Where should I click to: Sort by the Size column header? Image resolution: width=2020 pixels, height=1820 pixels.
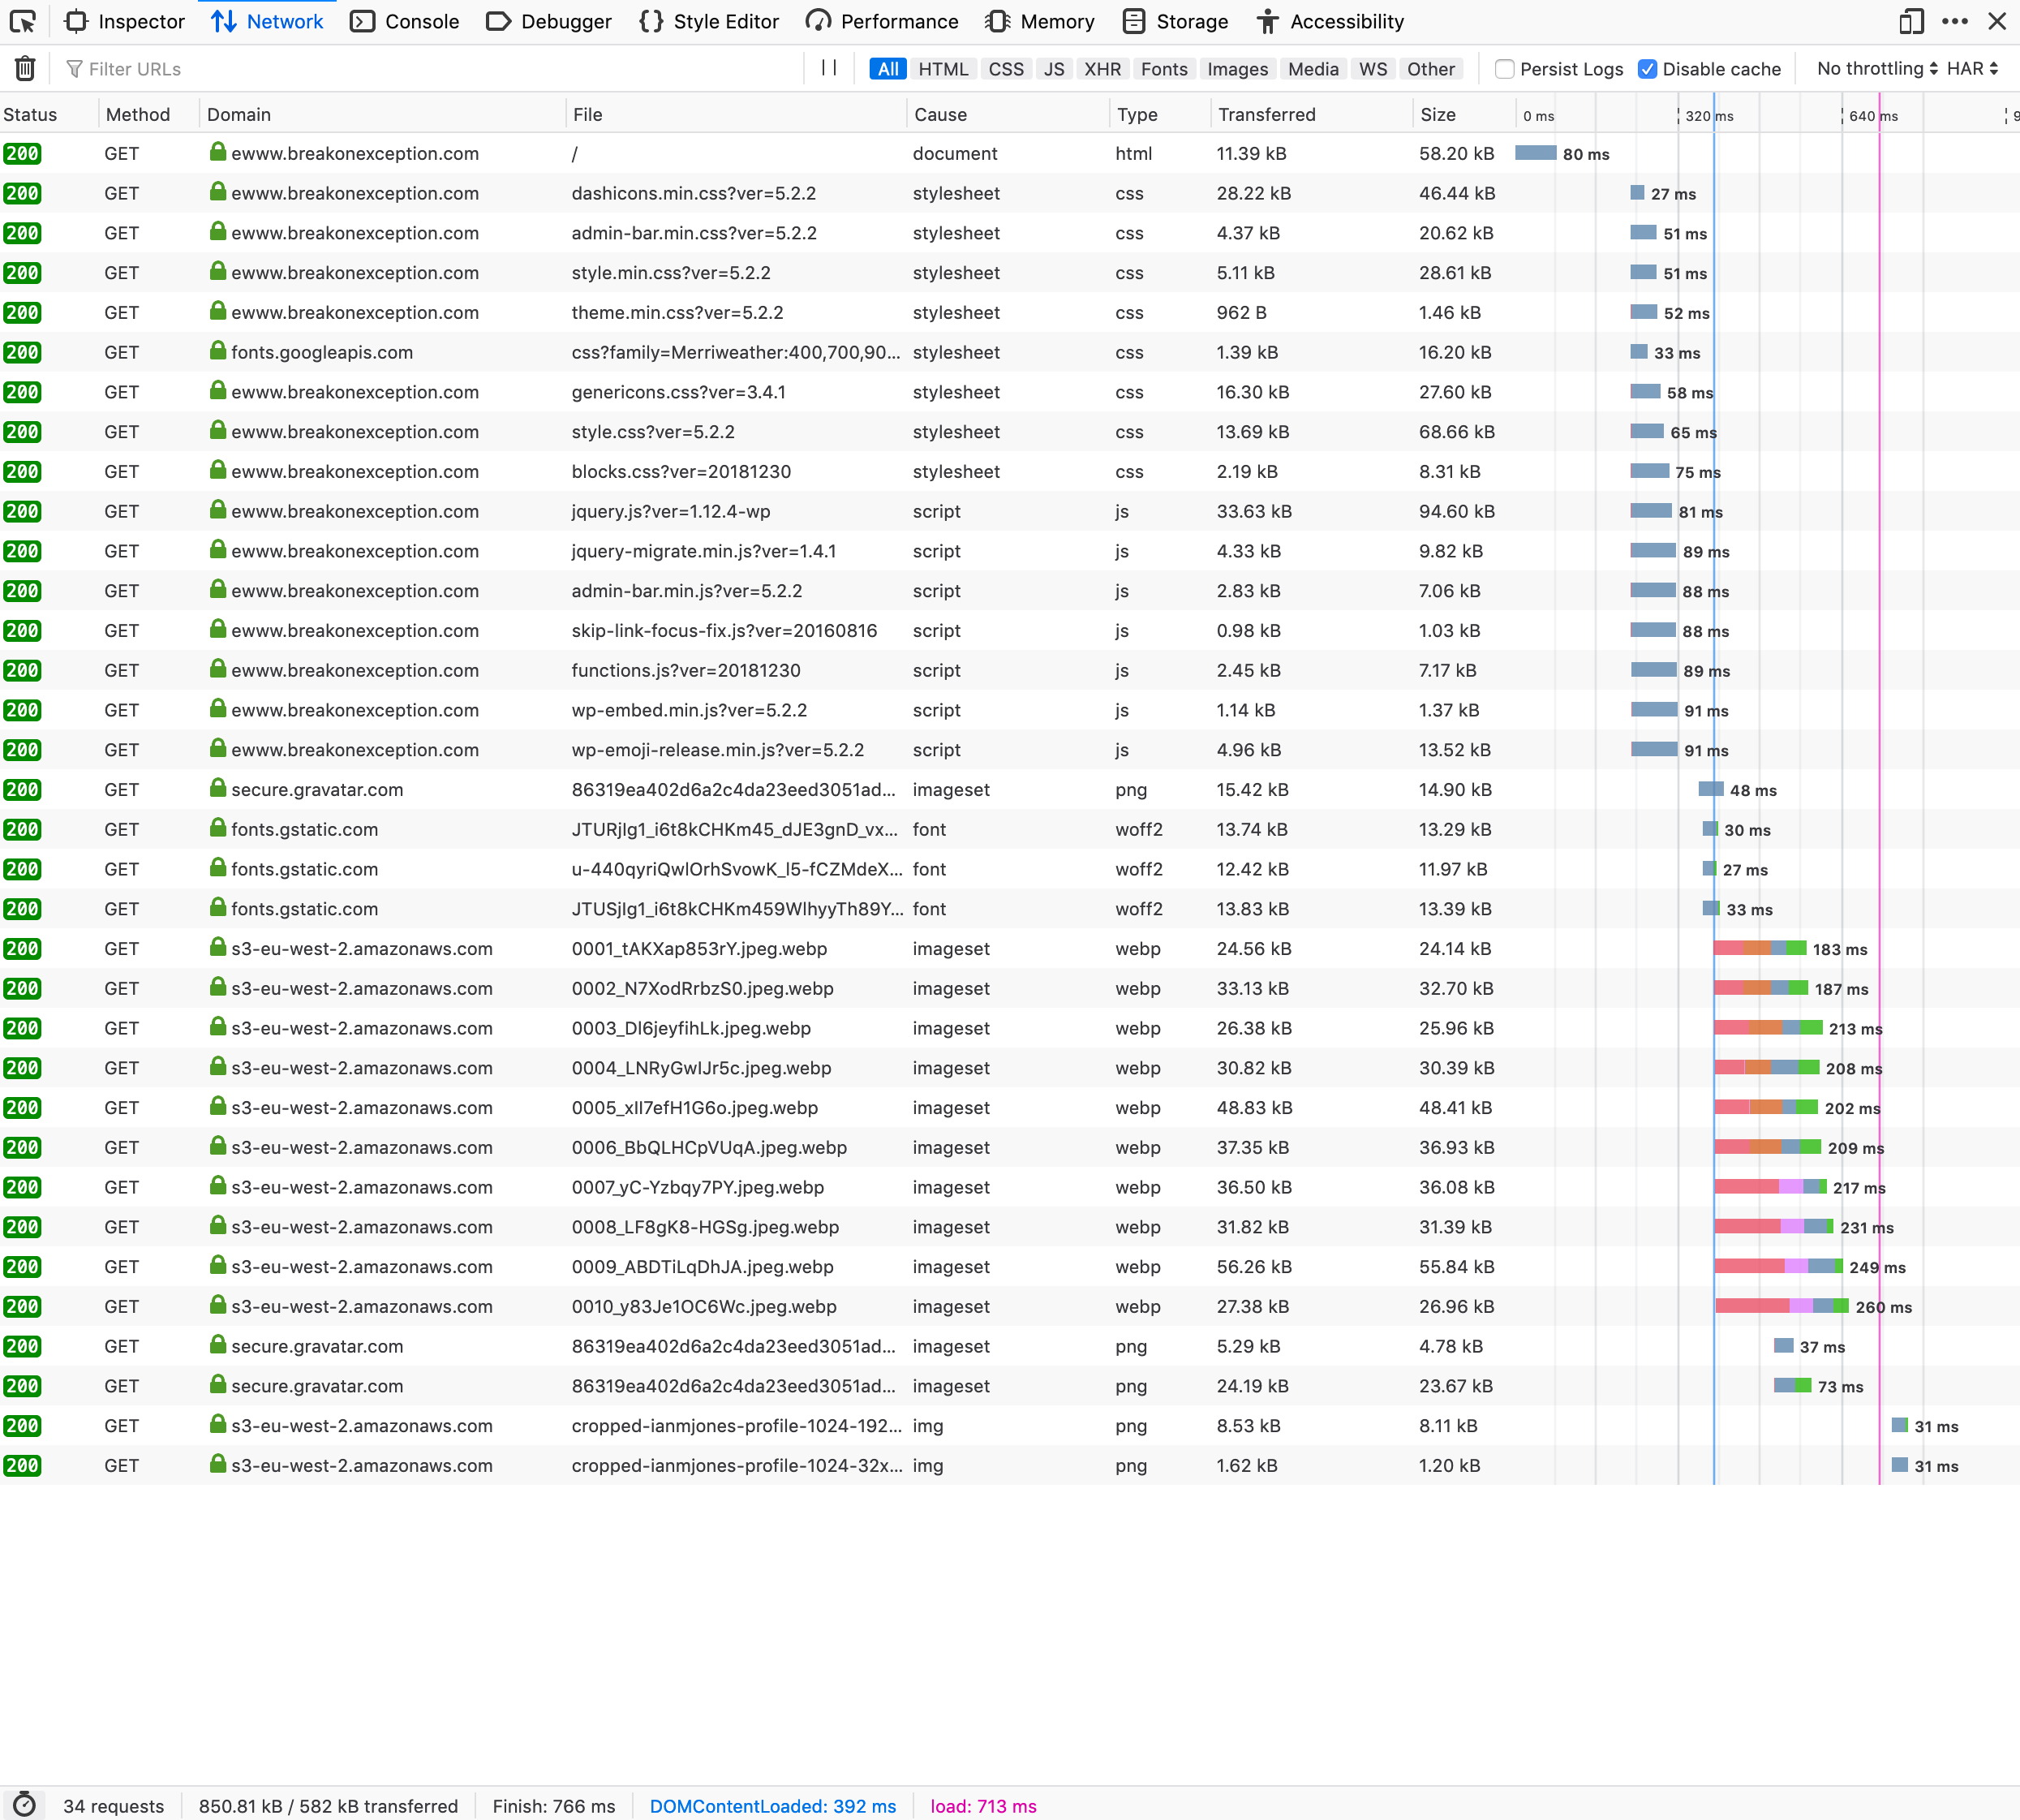pos(1463,114)
